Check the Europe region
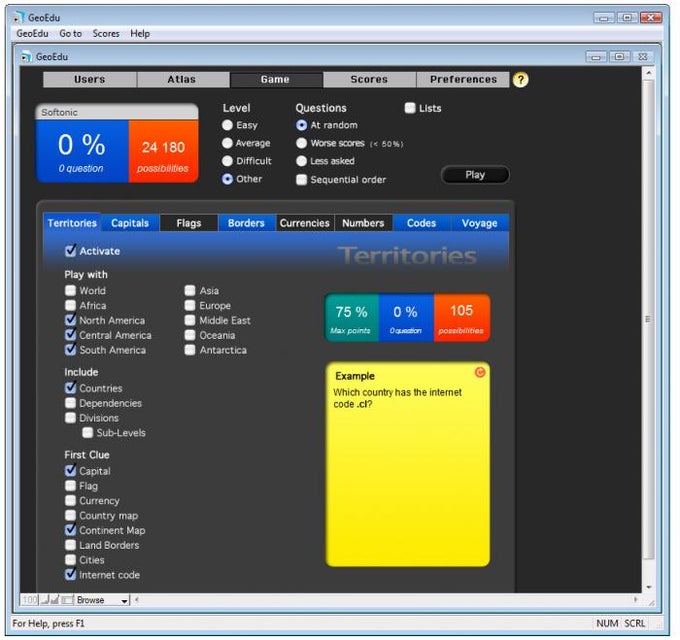 (190, 305)
